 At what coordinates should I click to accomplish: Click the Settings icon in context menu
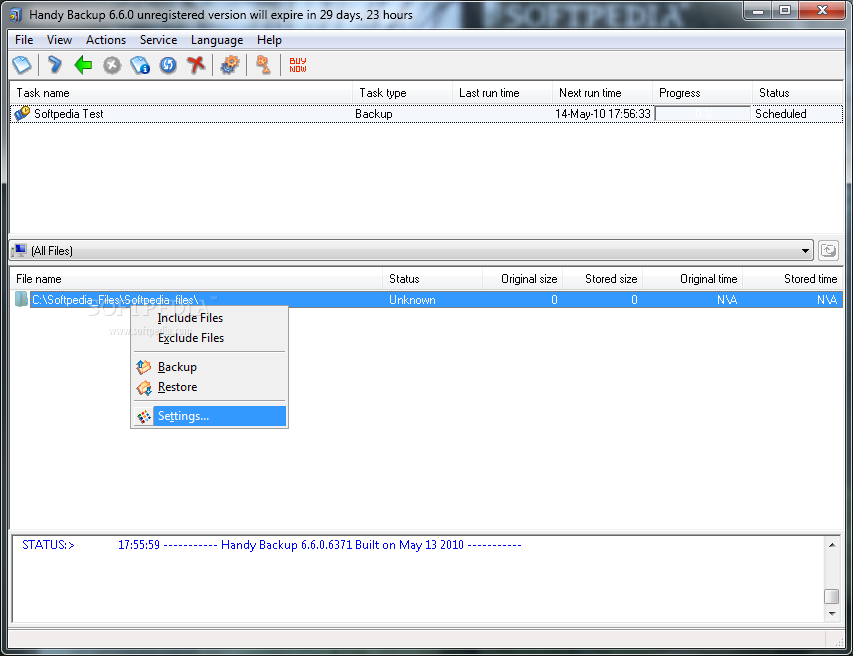click(144, 417)
